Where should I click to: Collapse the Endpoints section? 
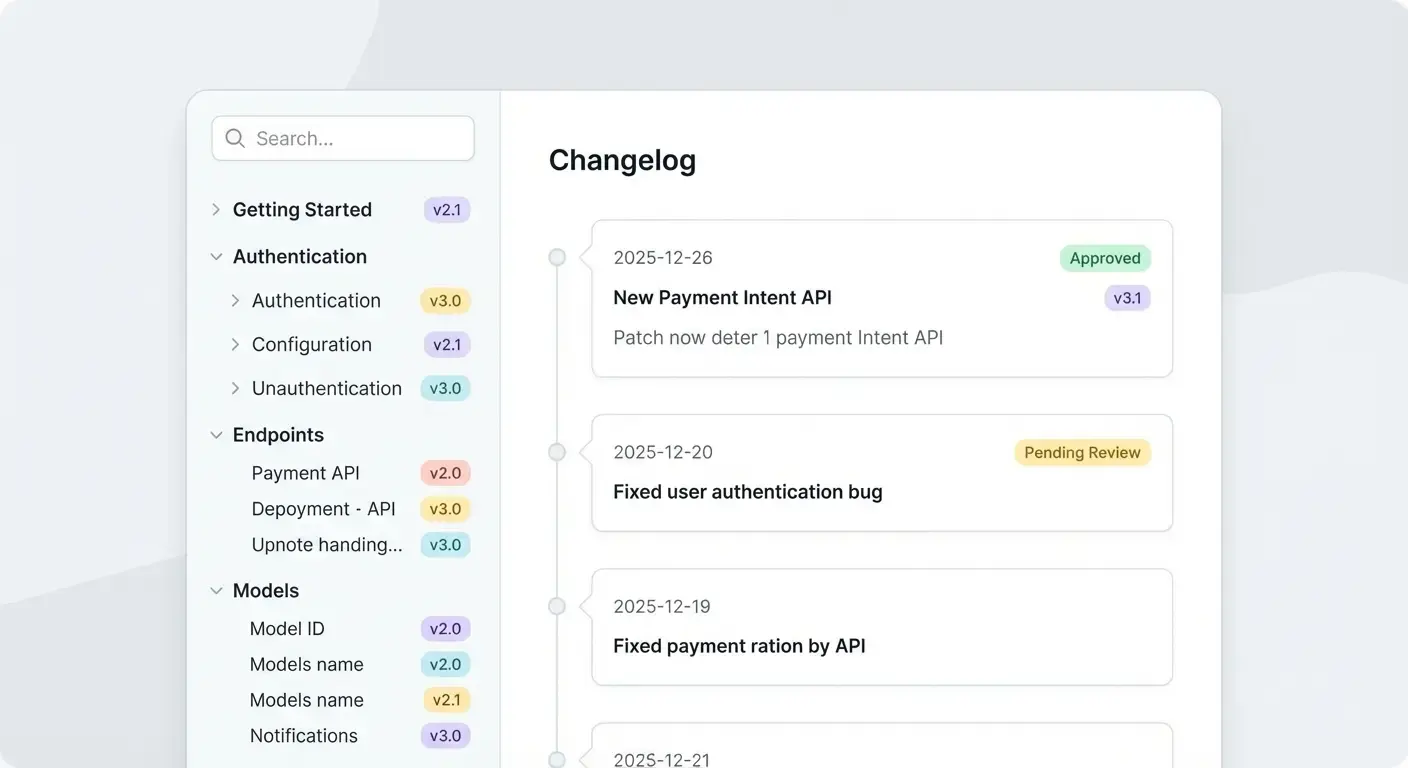click(216, 434)
